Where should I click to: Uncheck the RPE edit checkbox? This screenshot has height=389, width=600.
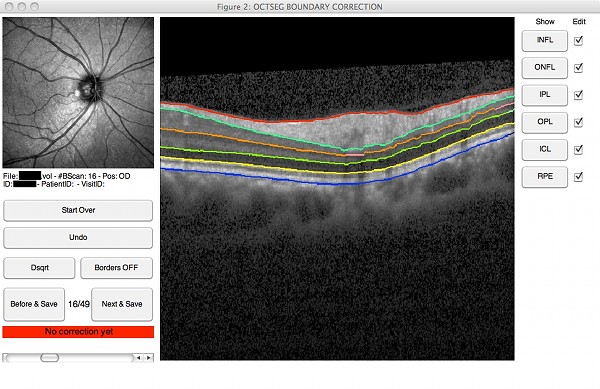578,177
